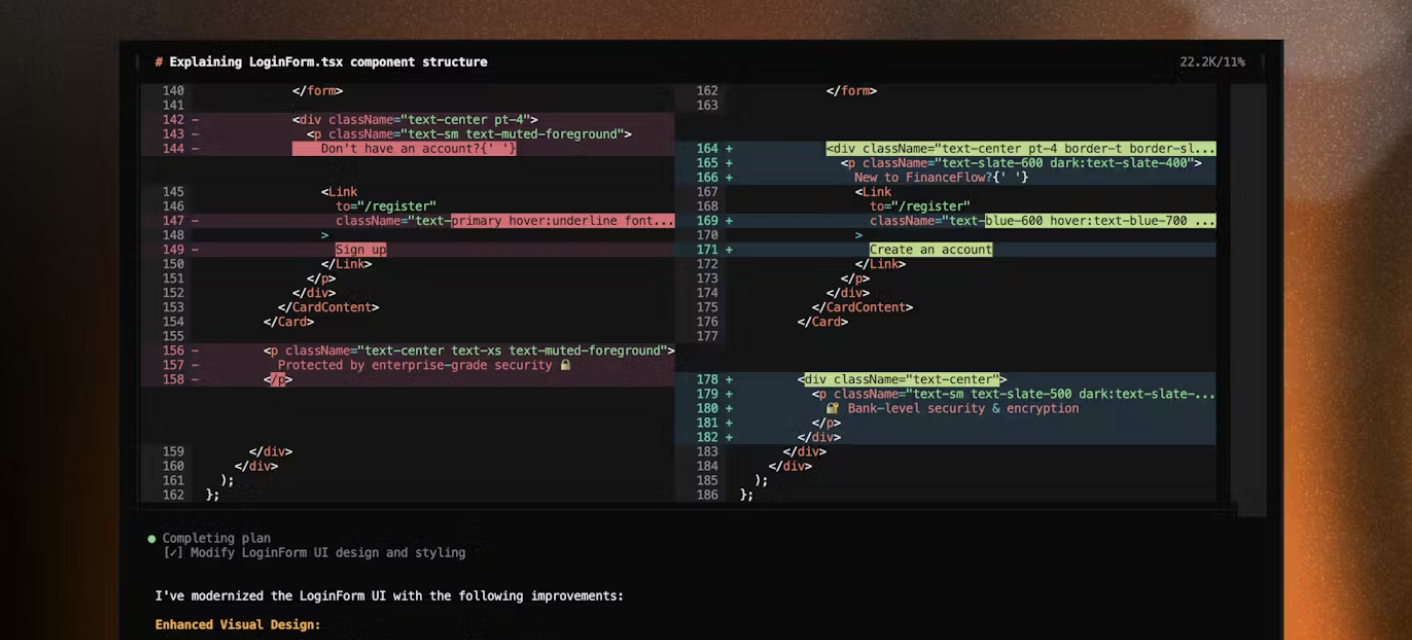Viewport: 1412px width, 640px height.
Task: Click the removed Sign up text
Action: [x=360, y=250]
